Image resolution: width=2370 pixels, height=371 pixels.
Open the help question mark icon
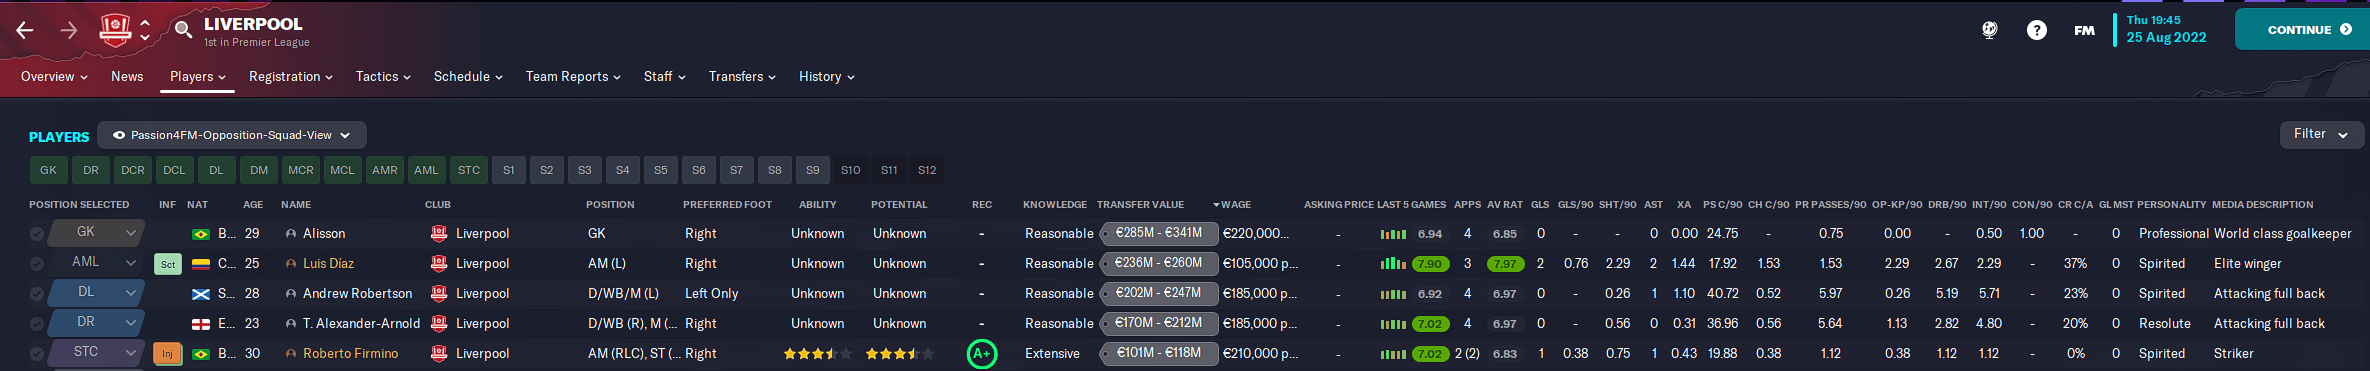2036,30
